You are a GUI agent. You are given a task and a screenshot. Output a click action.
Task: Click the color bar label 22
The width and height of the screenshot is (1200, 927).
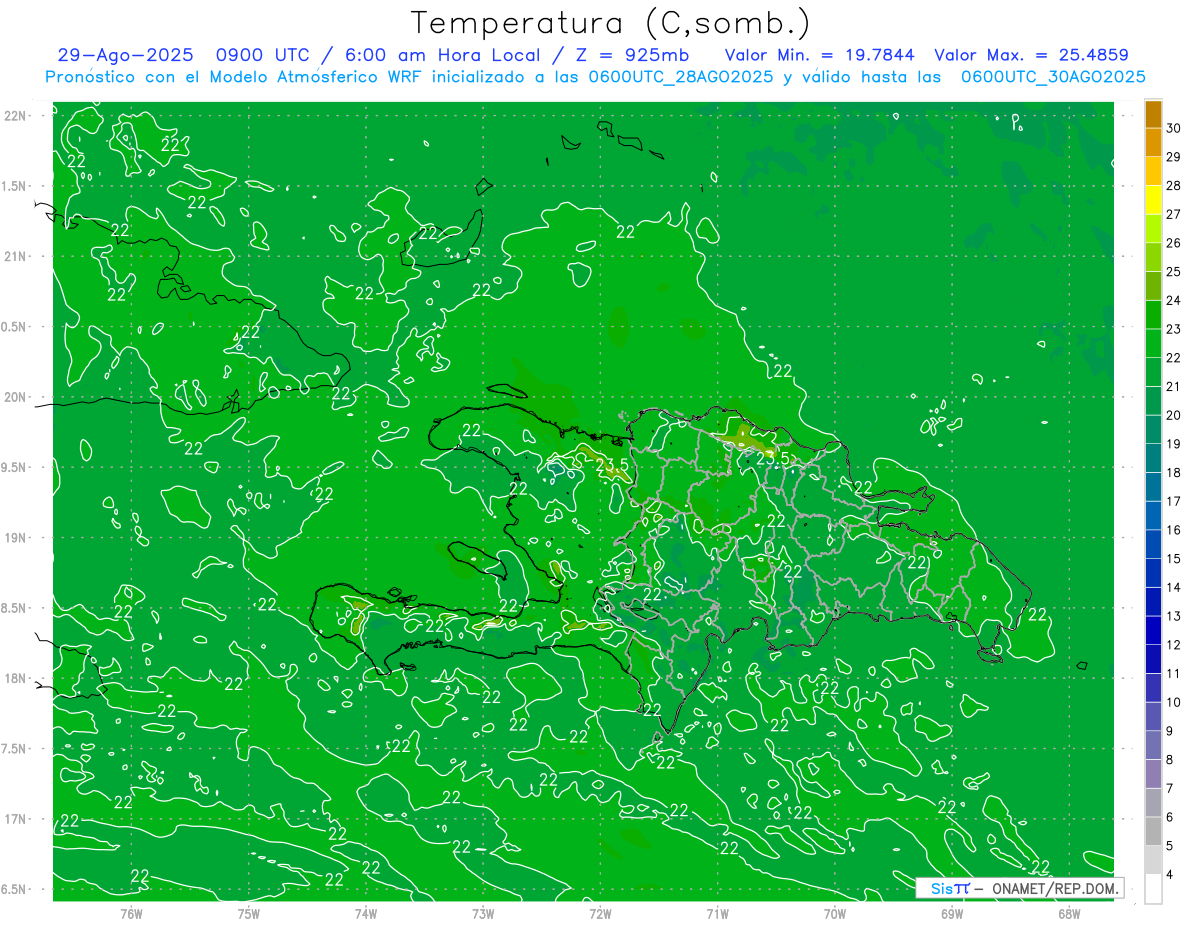tap(1174, 358)
